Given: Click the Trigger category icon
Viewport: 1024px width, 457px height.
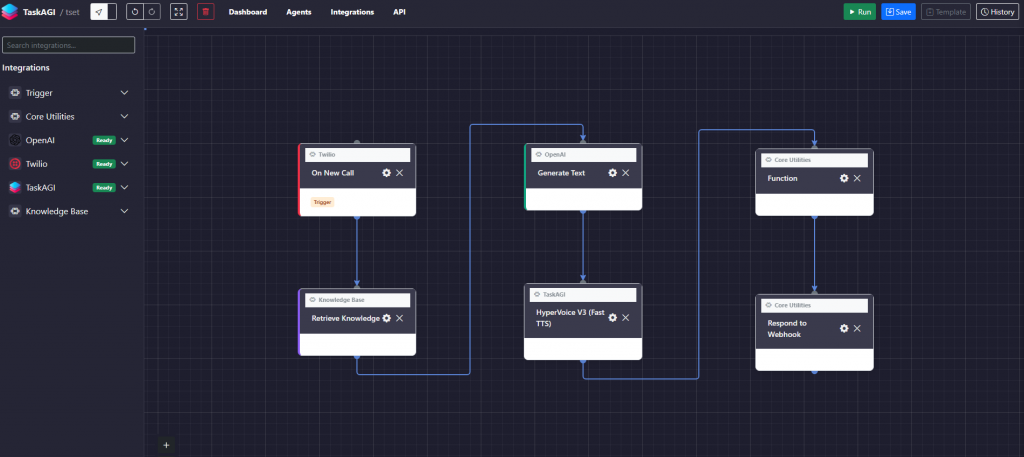Looking at the screenshot, I should click(15, 93).
